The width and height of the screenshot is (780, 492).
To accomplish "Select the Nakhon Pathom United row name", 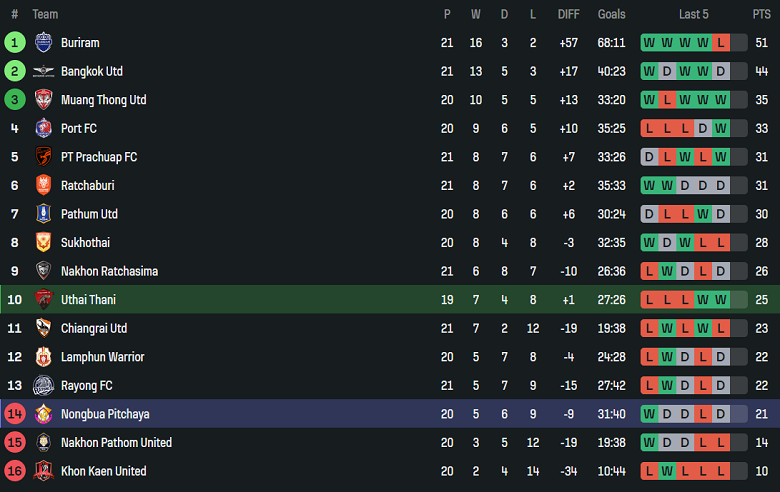I will point(116,443).
